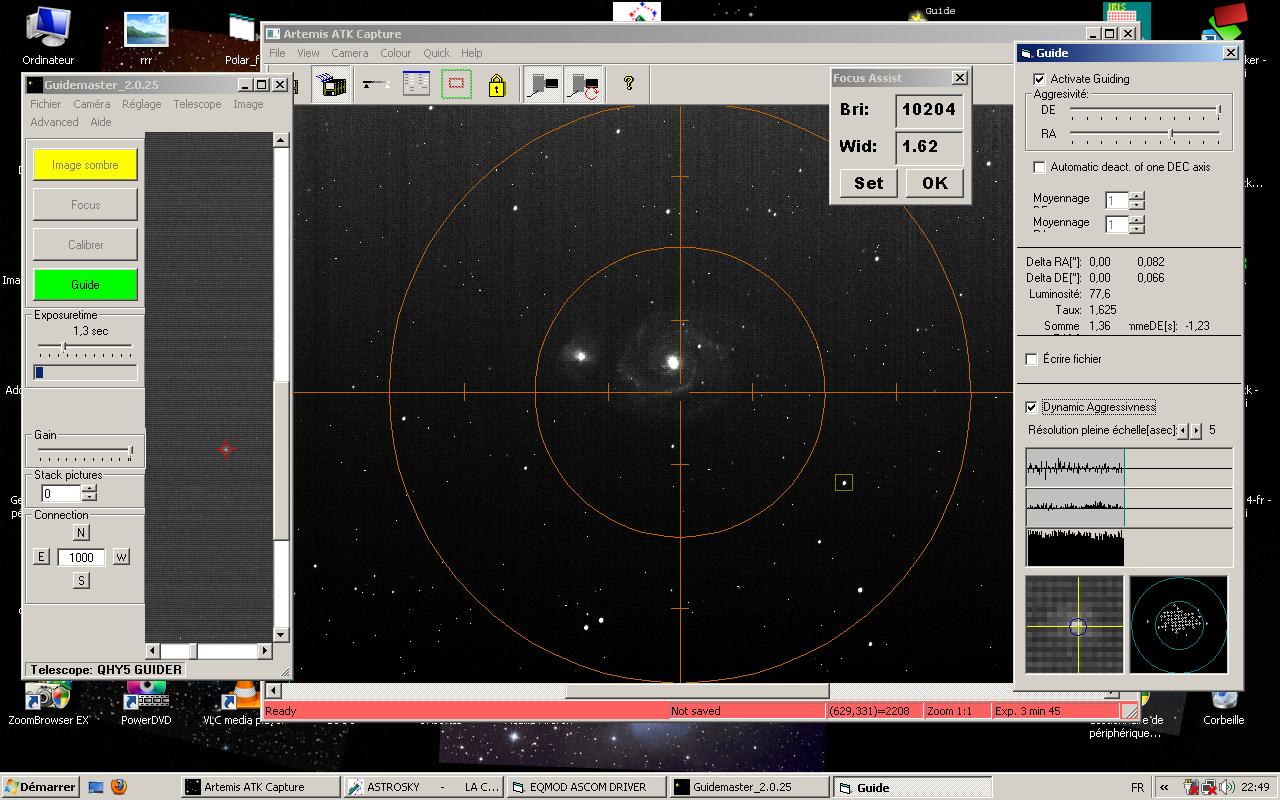Viewport: 1280px width, 800px height.
Task: Open the Démarrer start menu
Action: (x=40, y=787)
